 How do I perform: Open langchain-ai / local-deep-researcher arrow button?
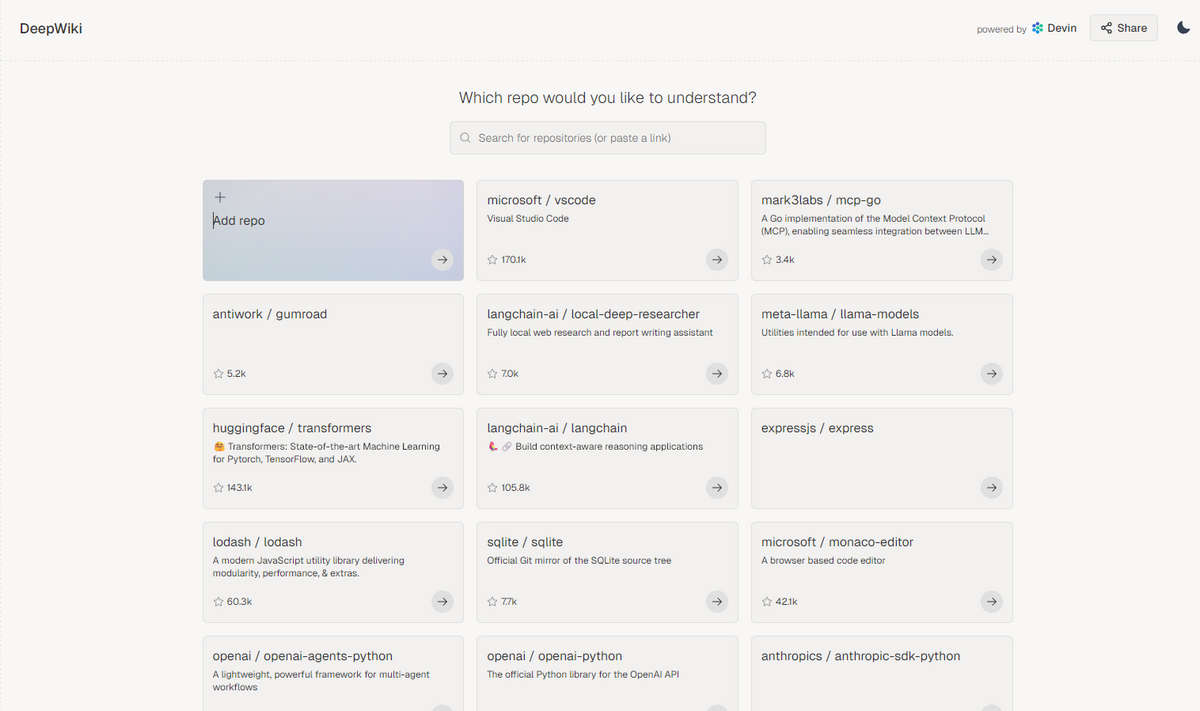pos(717,374)
